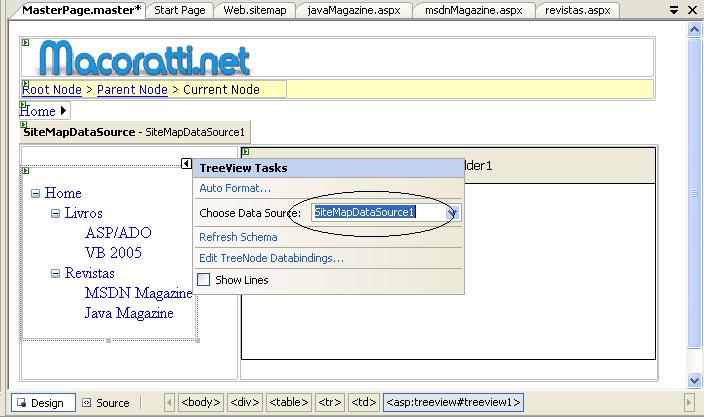Viewport: 704px width, 418px height.
Task: Close the active document tab
Action: tap(692, 10)
